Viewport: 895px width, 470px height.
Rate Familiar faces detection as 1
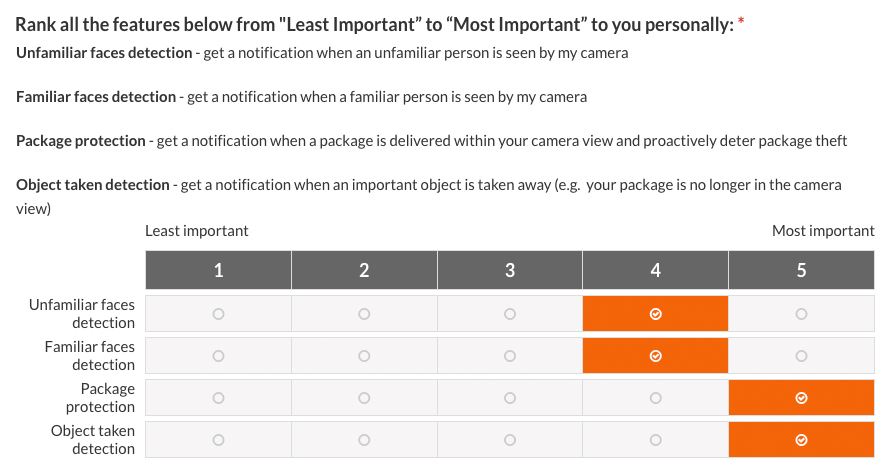218,356
